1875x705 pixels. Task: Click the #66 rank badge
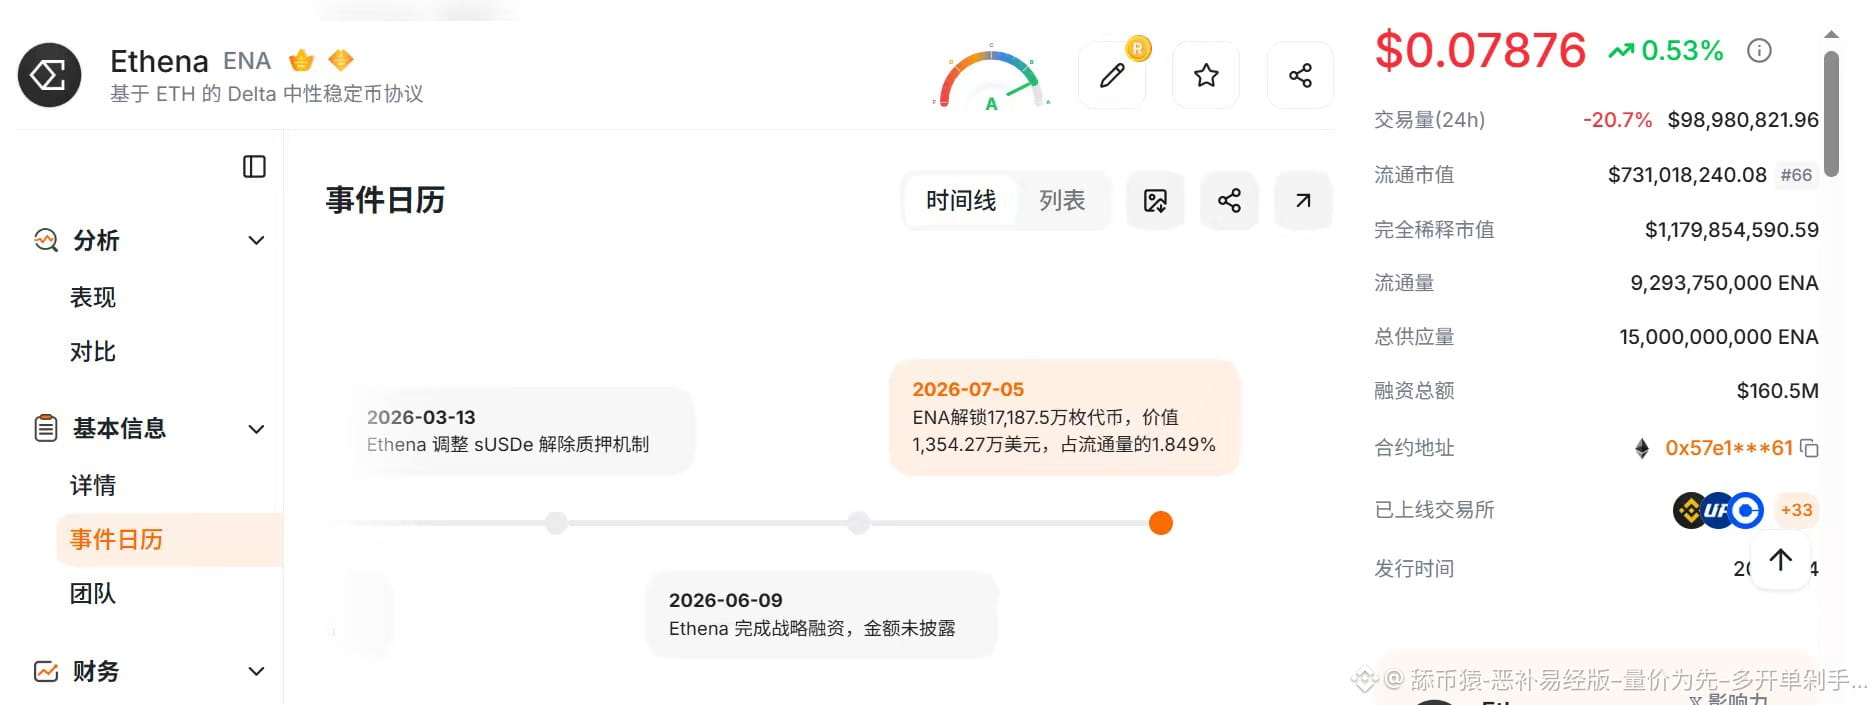[x=1796, y=175]
